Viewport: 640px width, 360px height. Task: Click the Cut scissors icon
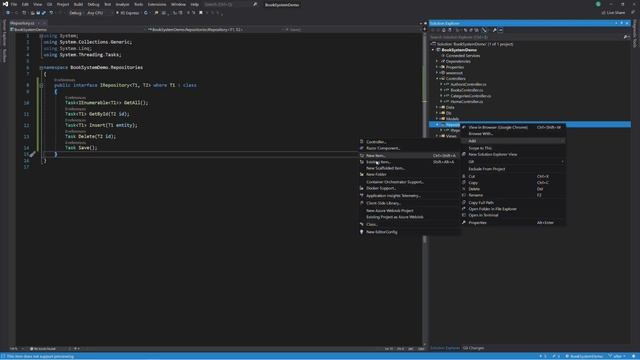464,176
